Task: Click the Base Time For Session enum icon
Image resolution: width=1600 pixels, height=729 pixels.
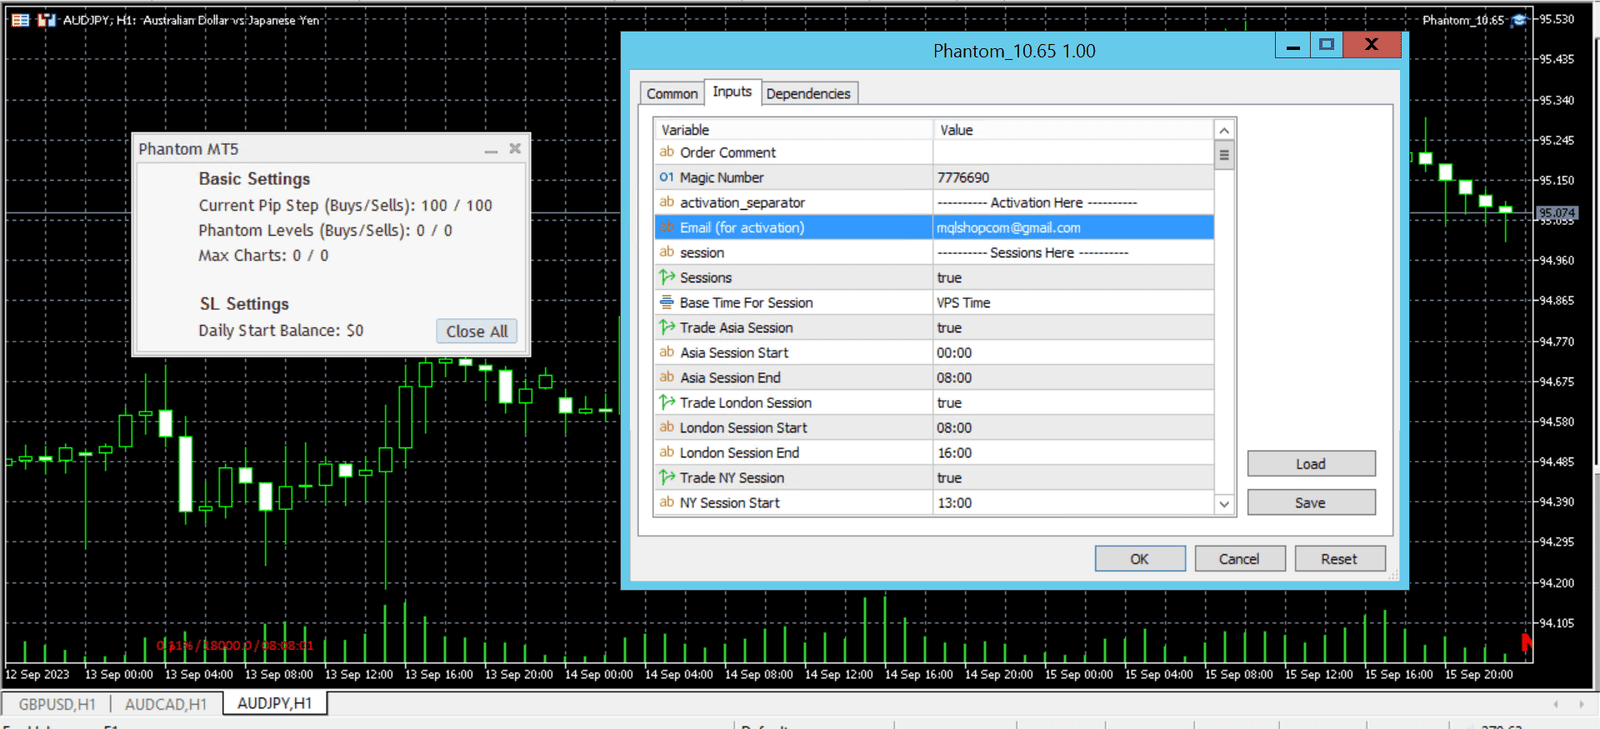Action: 667,303
